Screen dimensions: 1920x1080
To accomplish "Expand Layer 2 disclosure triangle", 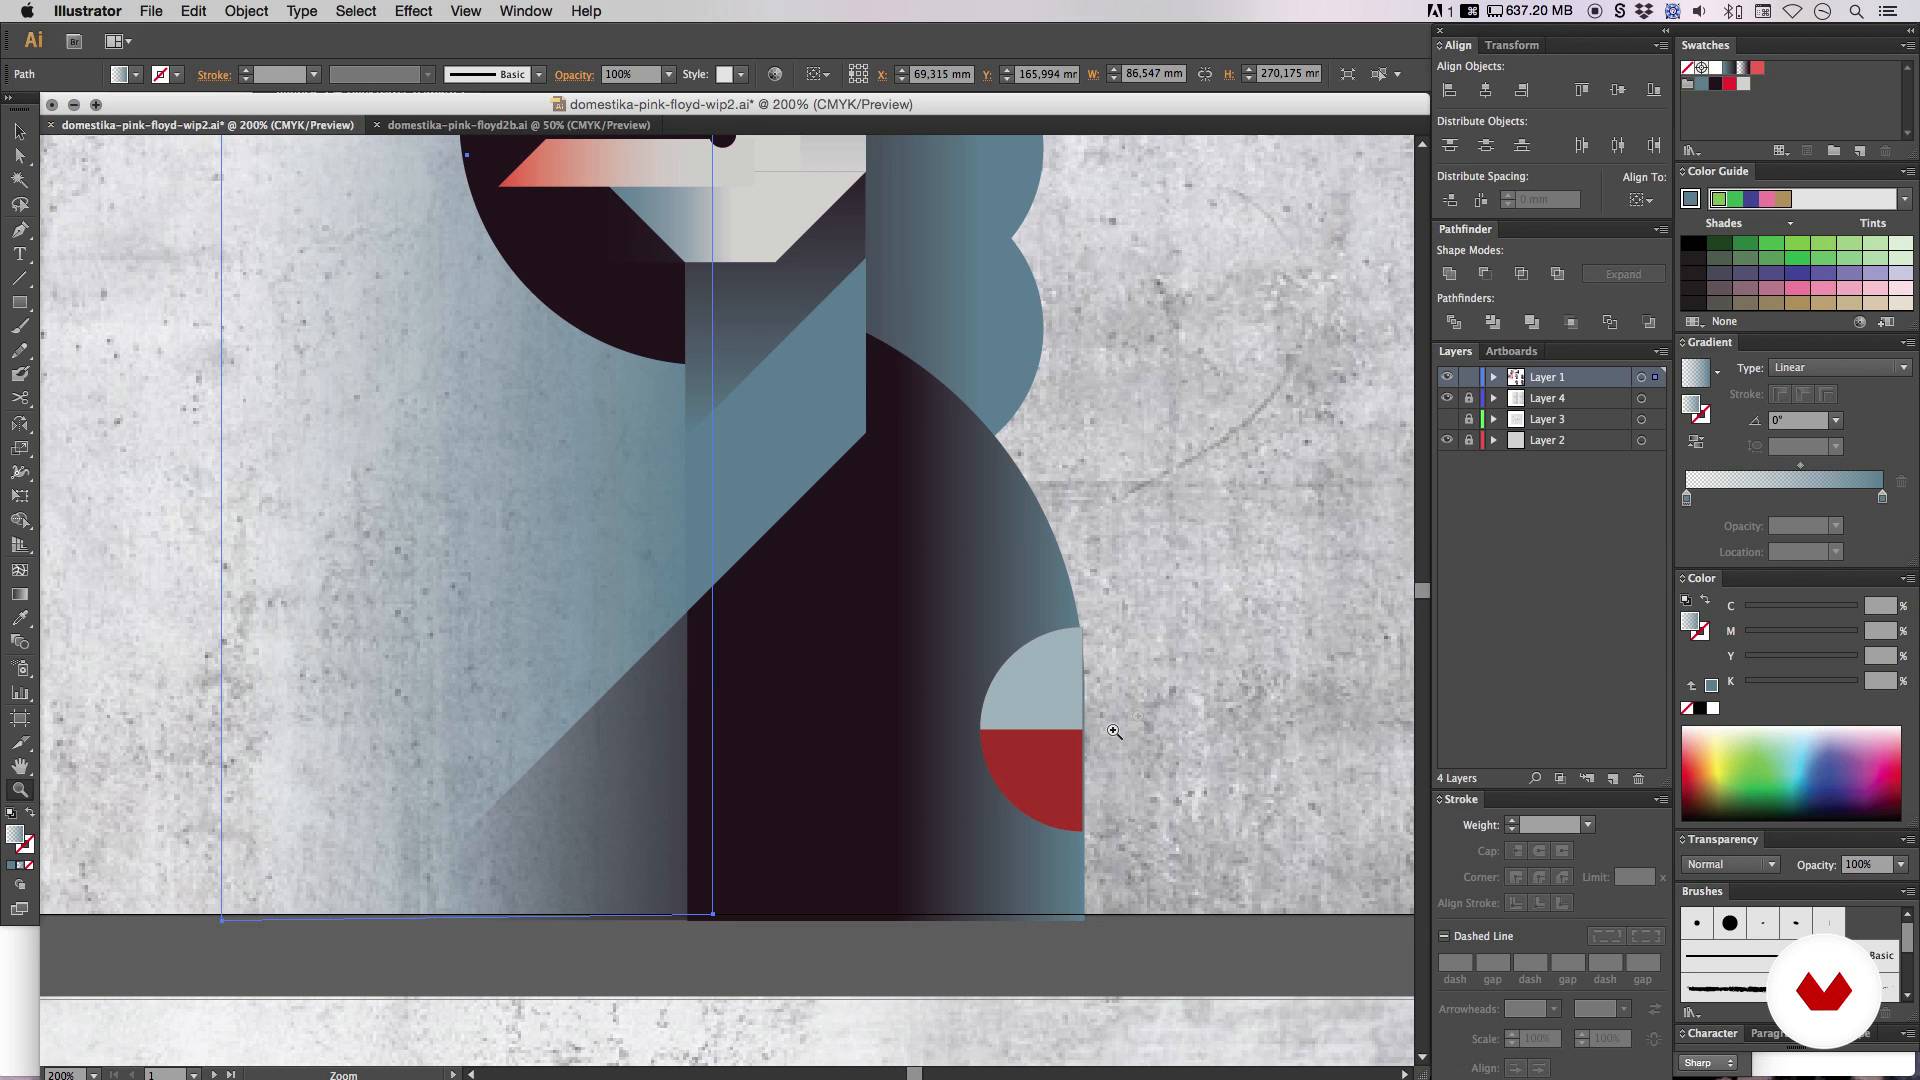I will click(x=1494, y=440).
